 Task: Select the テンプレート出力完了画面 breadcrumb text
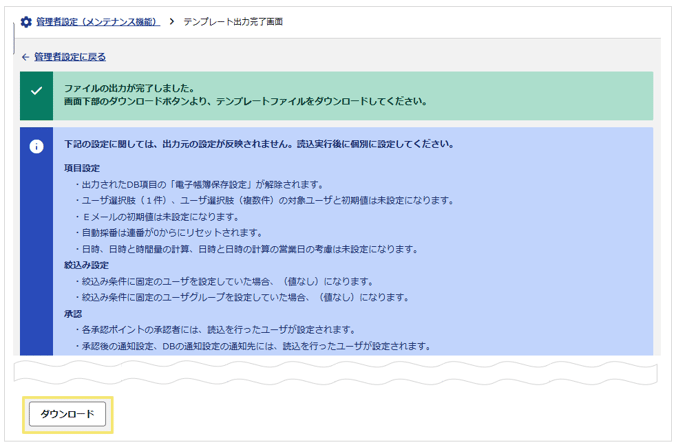[233, 22]
